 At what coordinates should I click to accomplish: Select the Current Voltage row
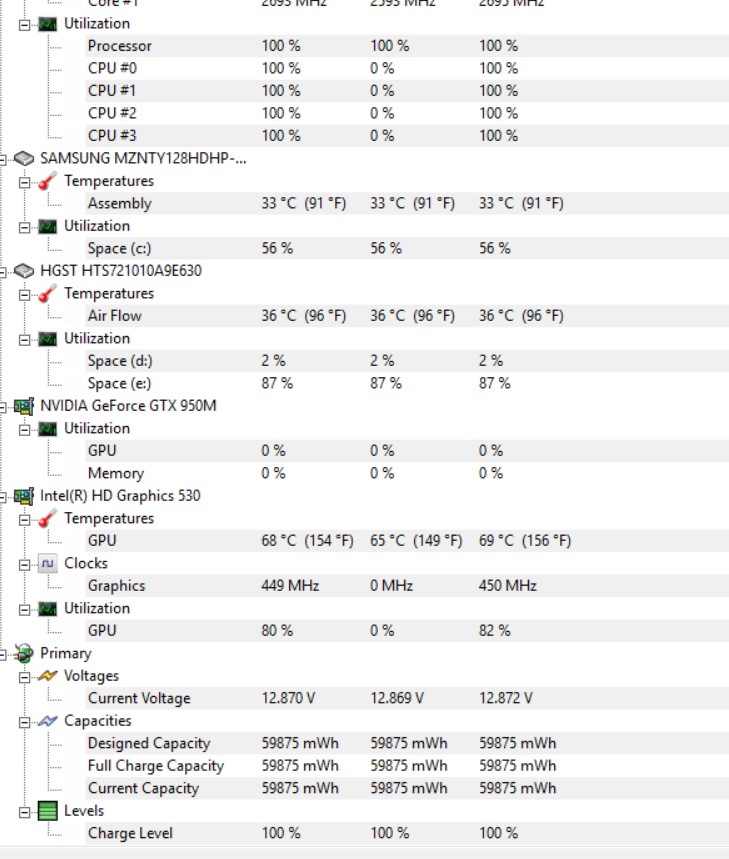[138, 699]
